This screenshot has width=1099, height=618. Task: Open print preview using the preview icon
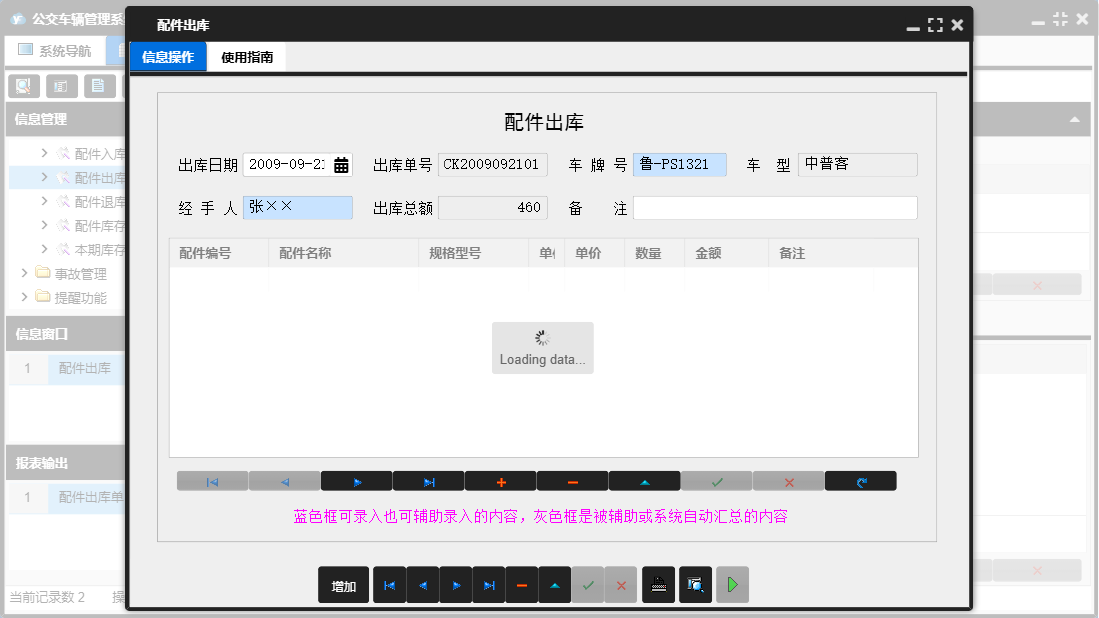point(695,585)
